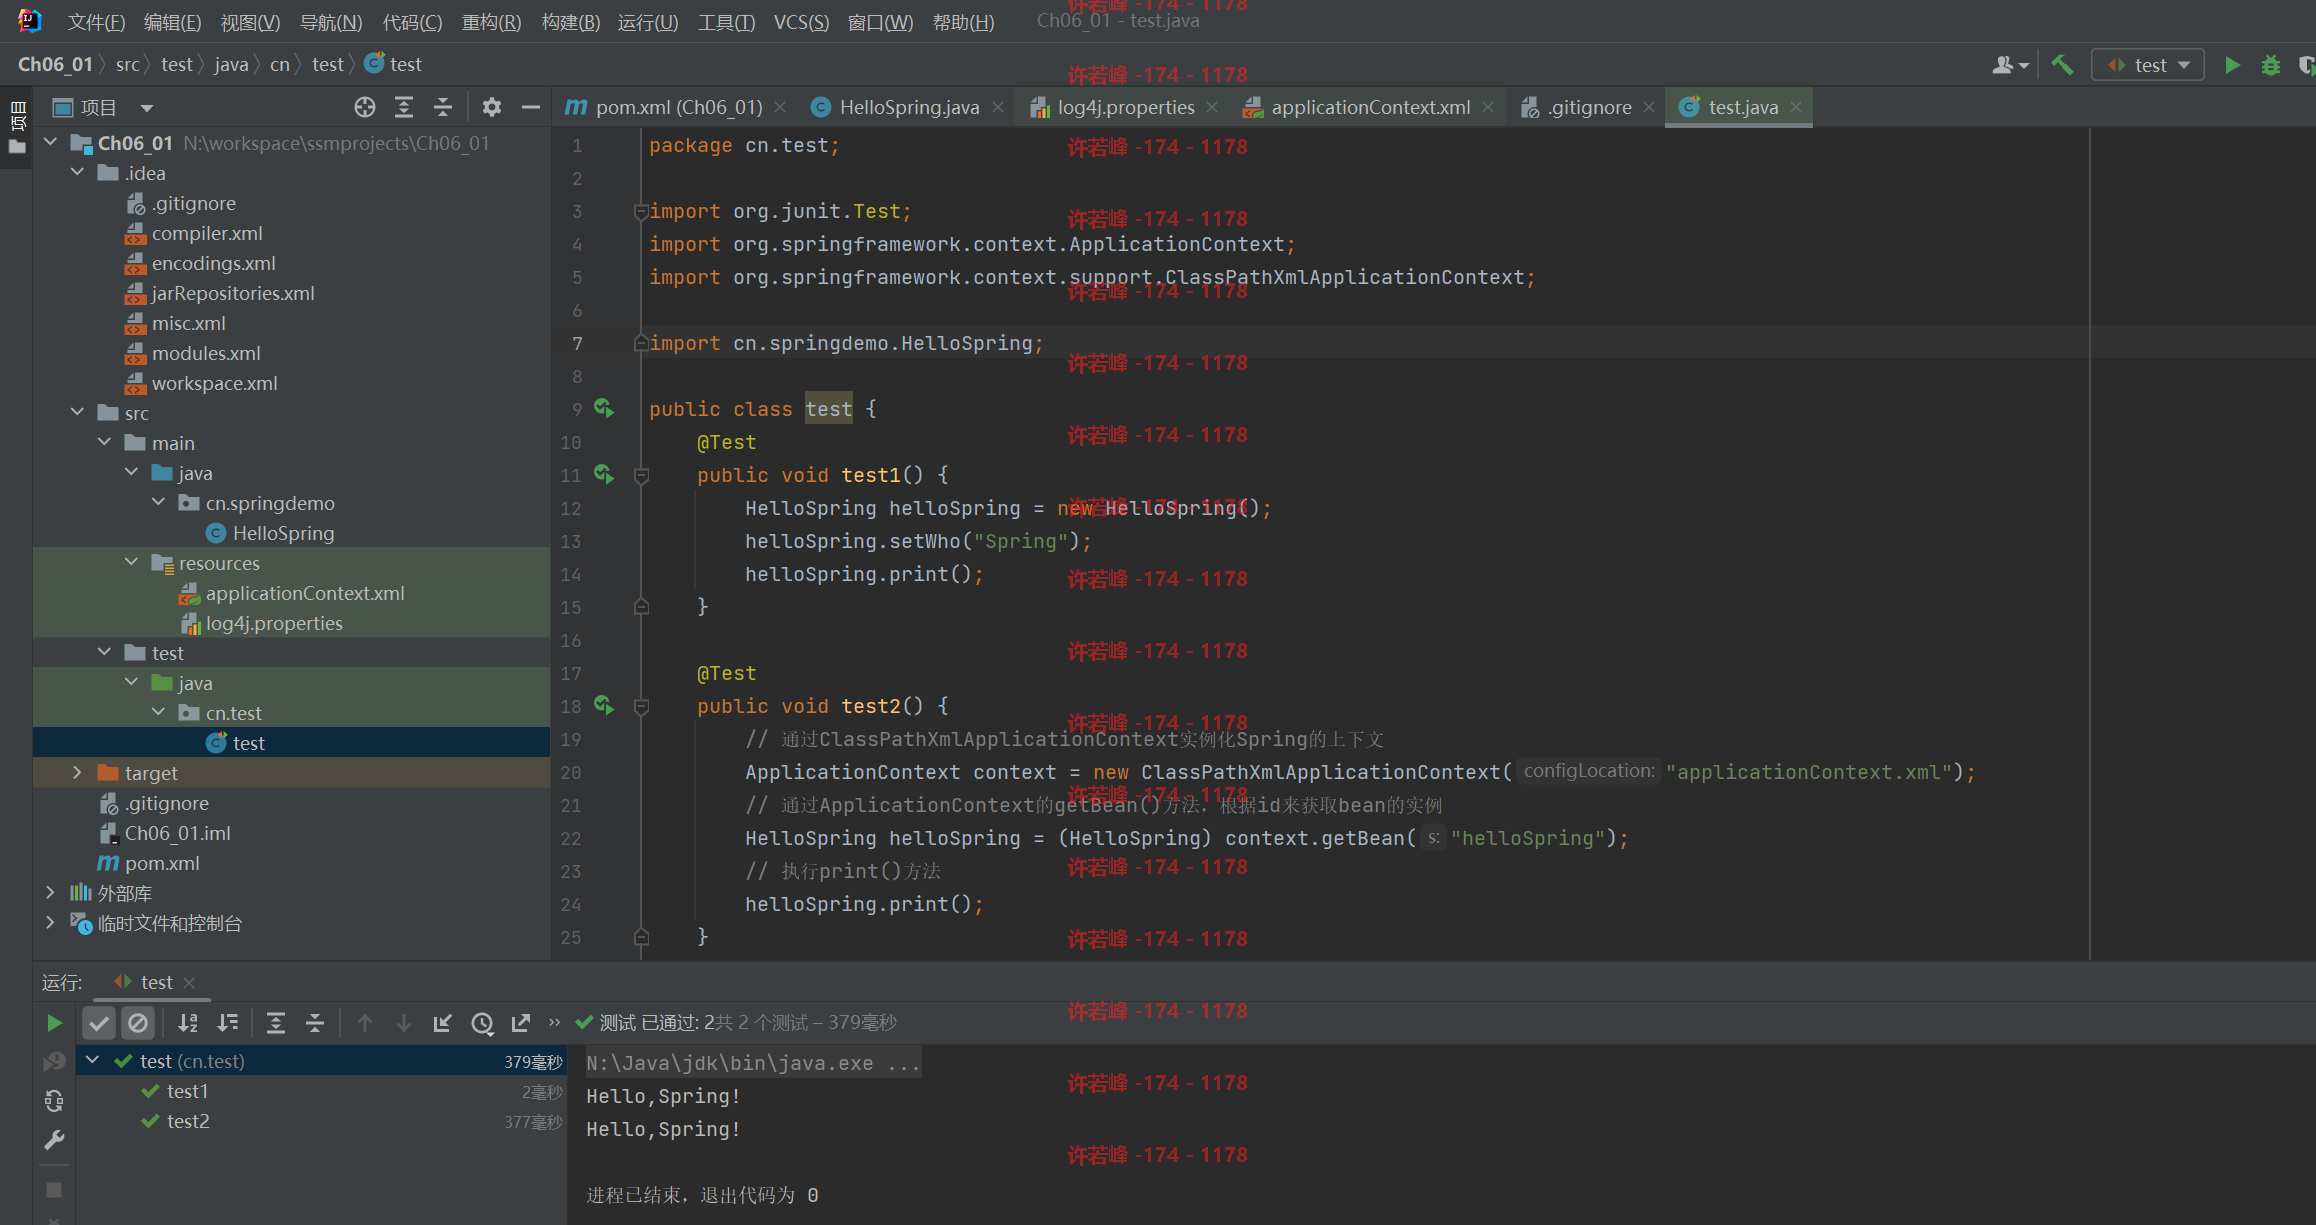This screenshot has height=1225, width=2316.
Task: Click run gutter icon beside class test
Action: coord(604,408)
